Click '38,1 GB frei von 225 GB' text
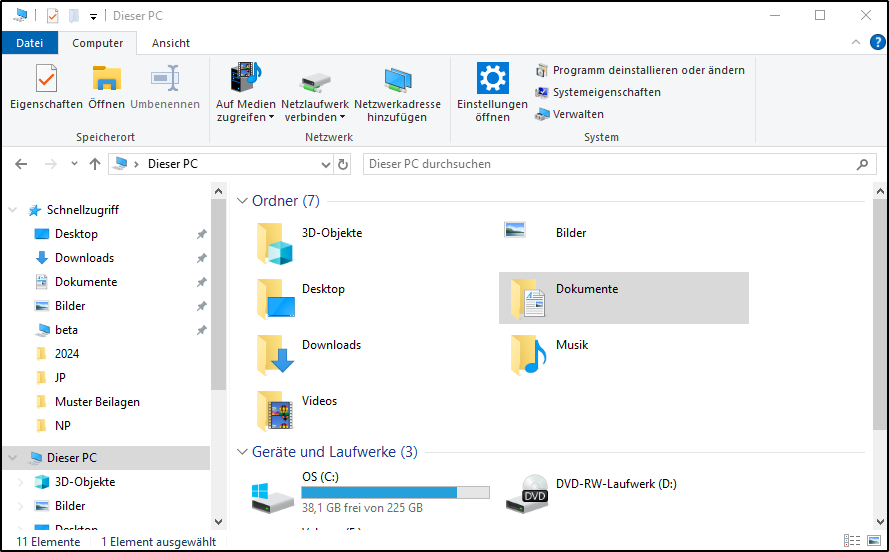Screen dimensions: 889x552 click(x=362, y=508)
